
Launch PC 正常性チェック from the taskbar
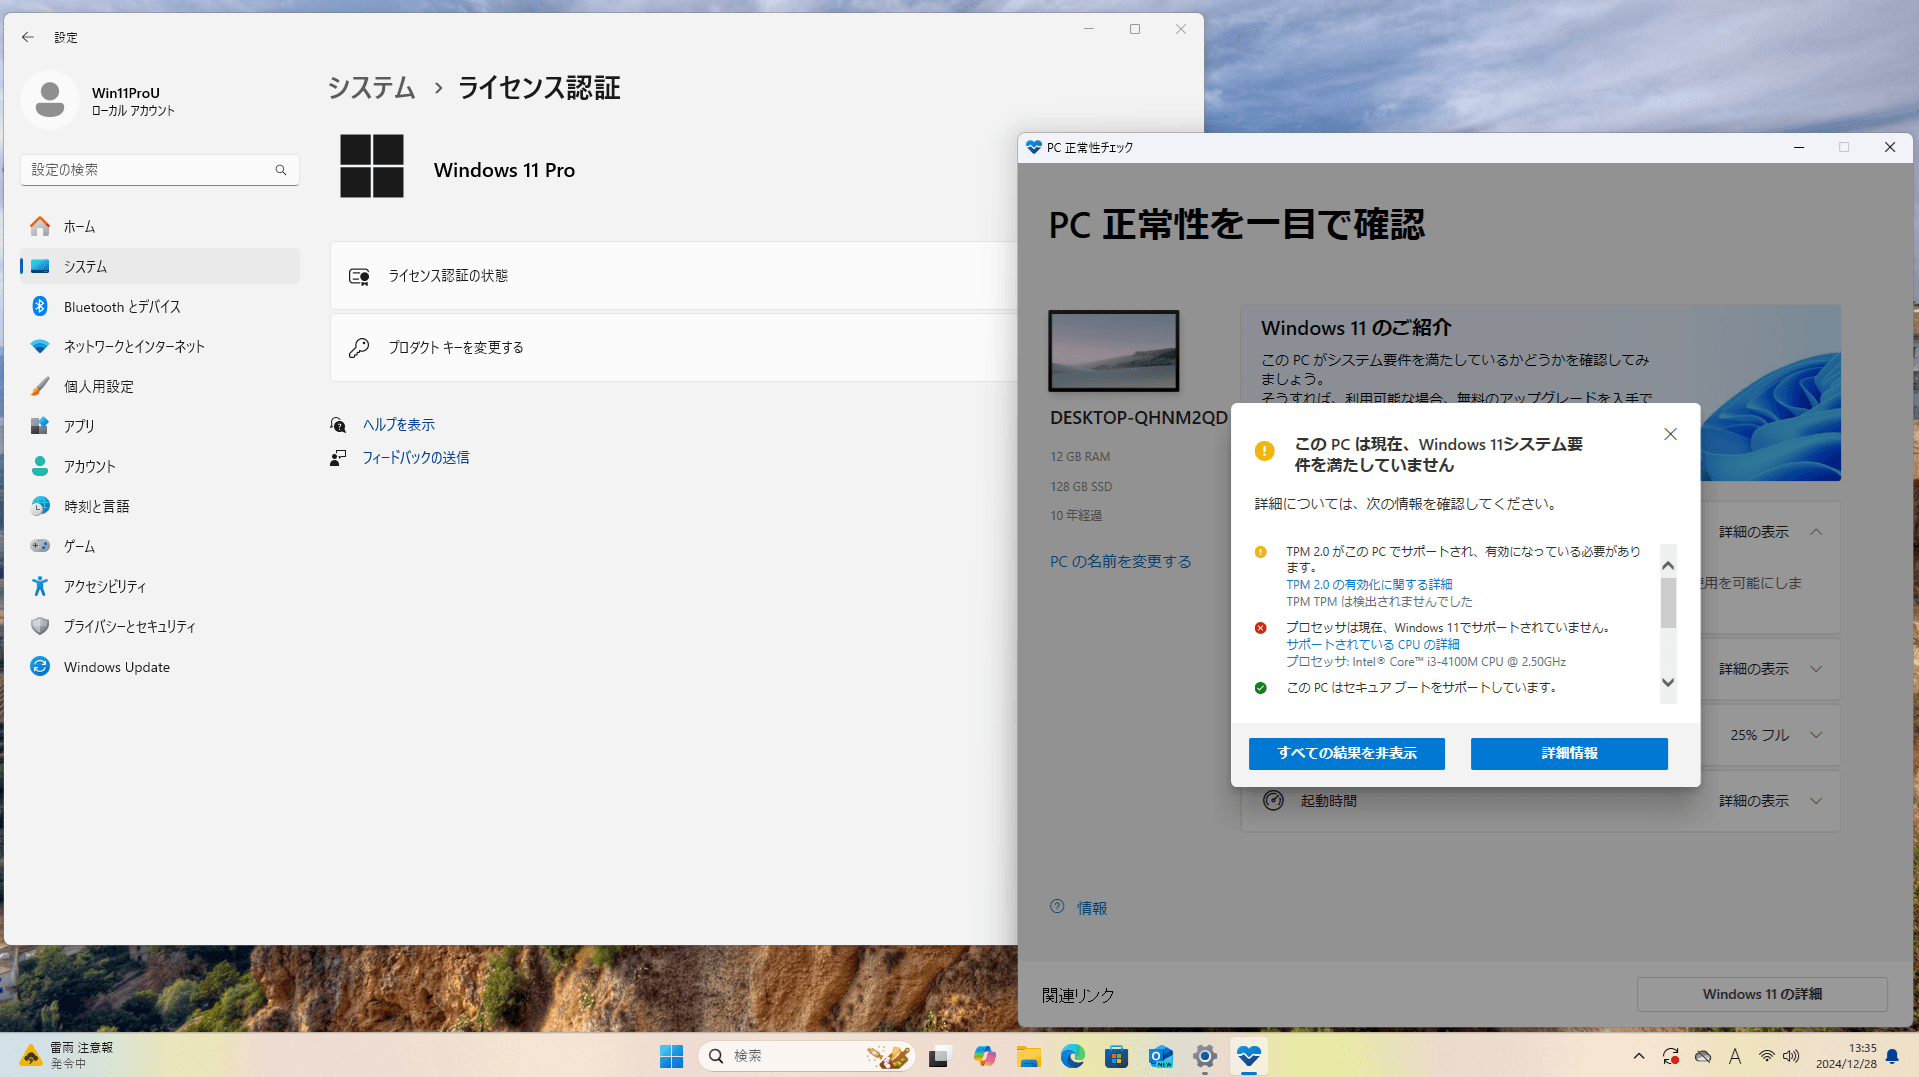point(1248,1056)
